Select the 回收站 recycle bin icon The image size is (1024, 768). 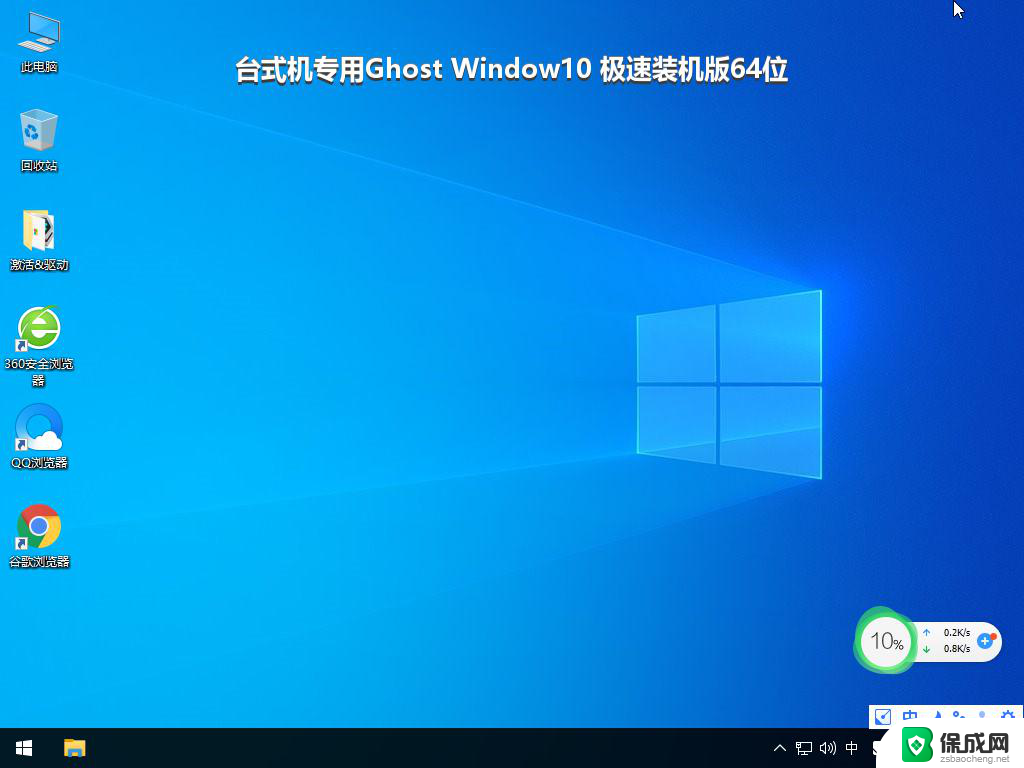[39, 140]
